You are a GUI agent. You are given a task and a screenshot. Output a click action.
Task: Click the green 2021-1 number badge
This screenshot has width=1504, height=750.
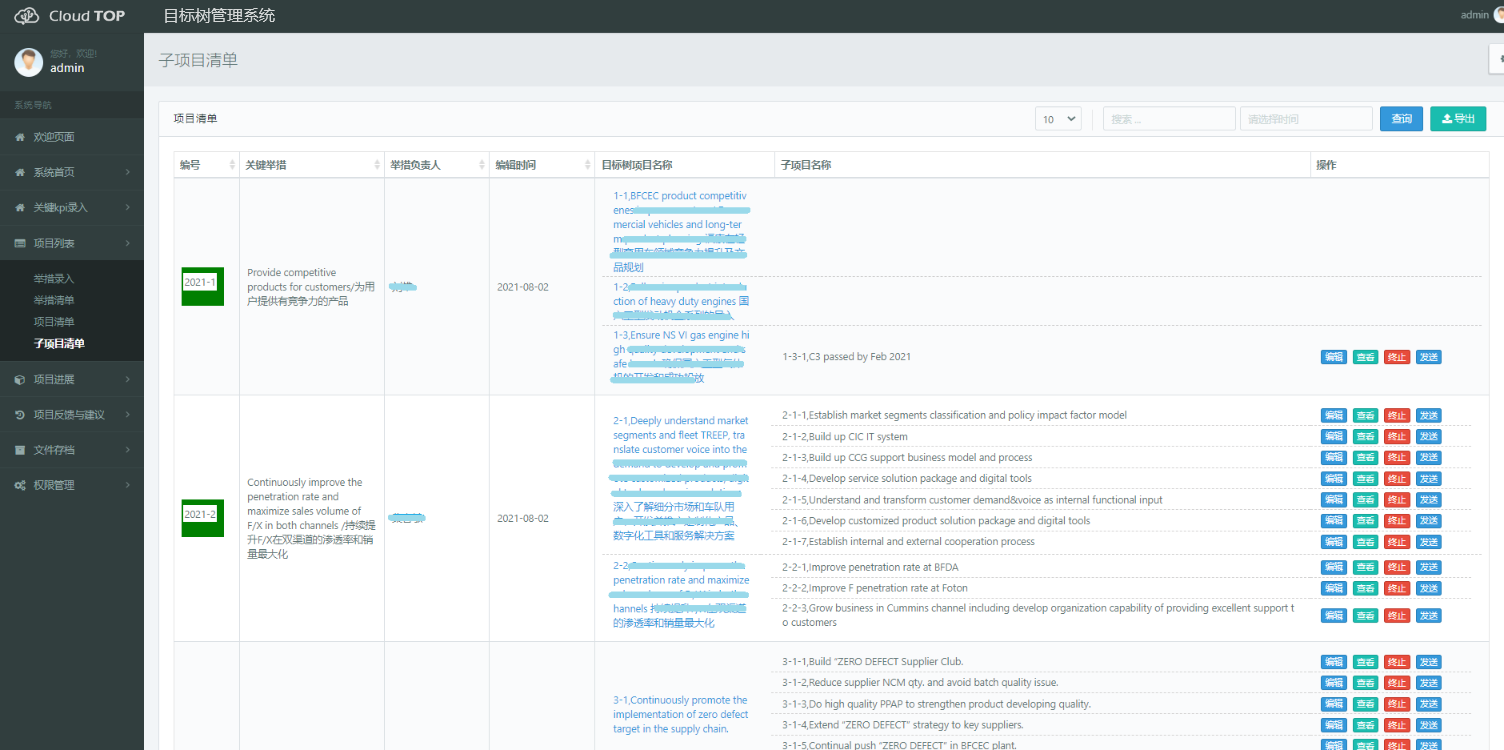coord(202,287)
